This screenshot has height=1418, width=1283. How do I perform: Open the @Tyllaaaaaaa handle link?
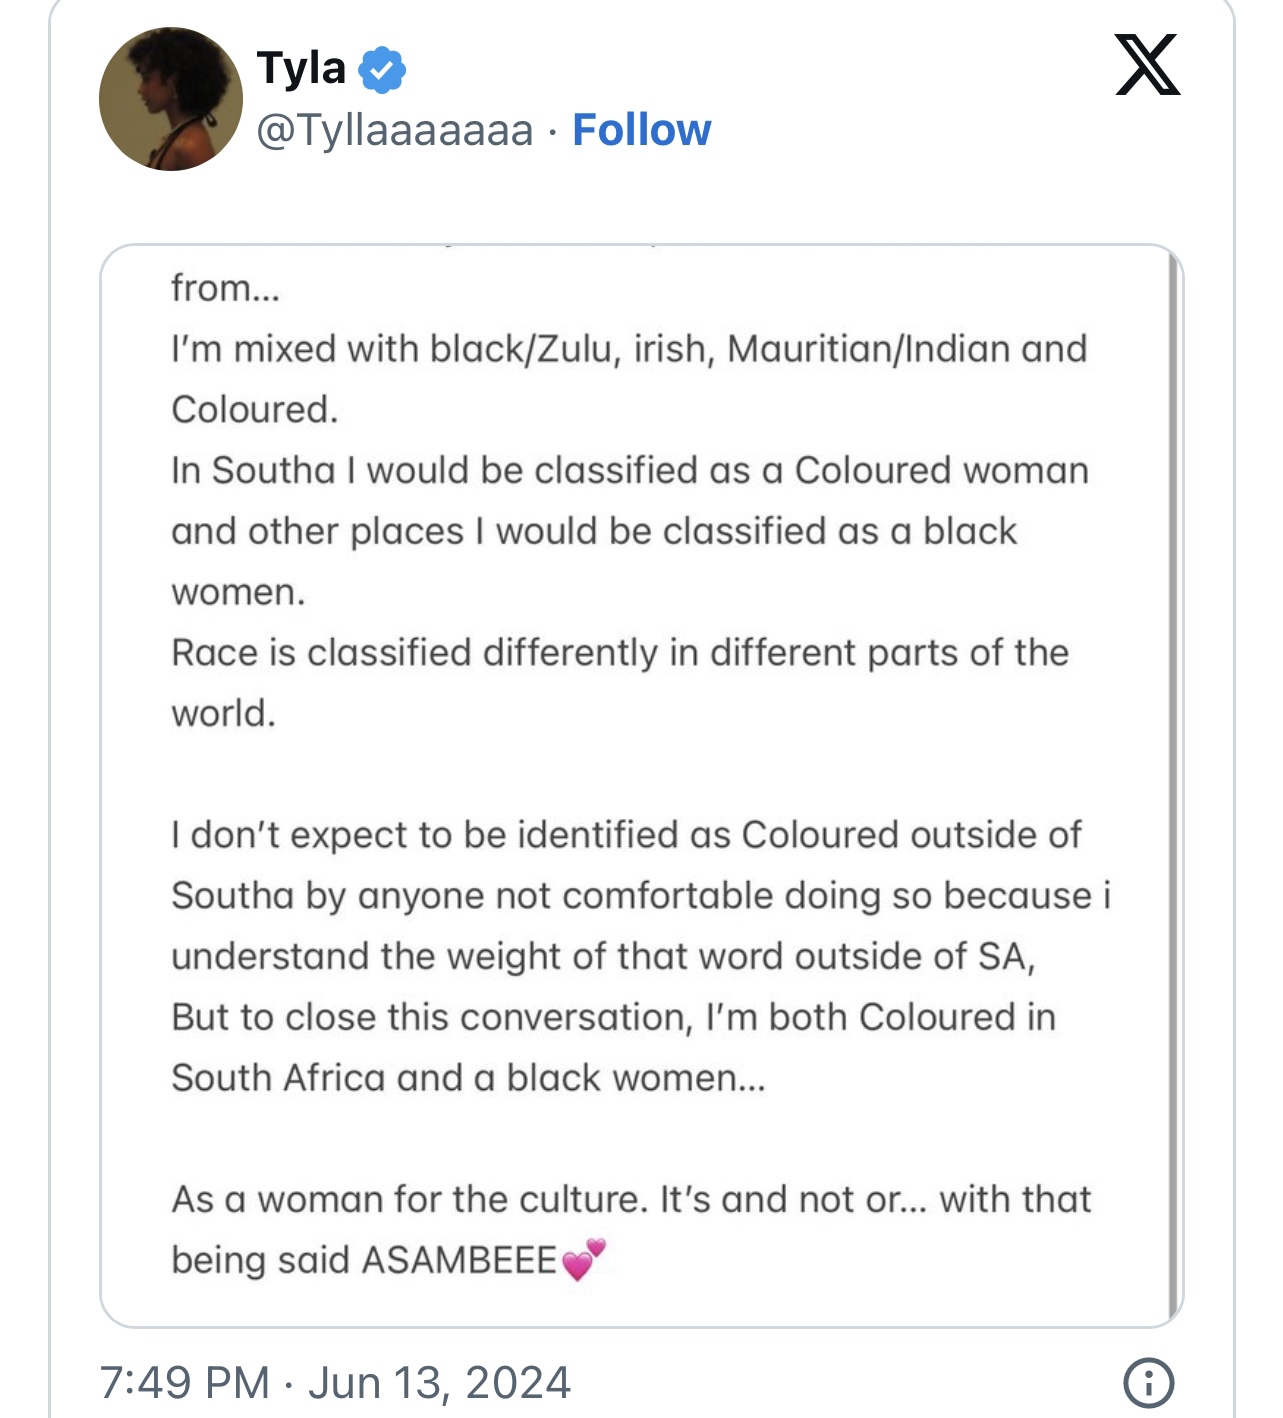tap(395, 130)
